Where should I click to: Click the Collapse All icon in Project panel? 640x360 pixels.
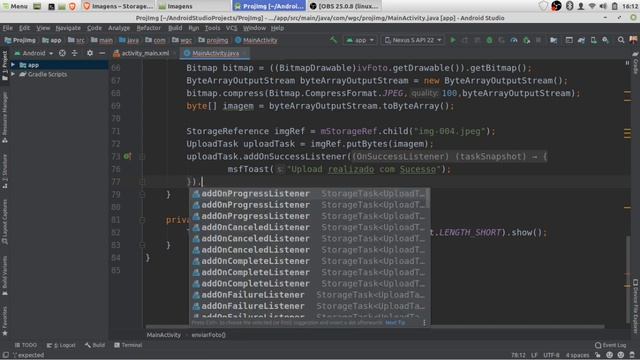coord(74,53)
